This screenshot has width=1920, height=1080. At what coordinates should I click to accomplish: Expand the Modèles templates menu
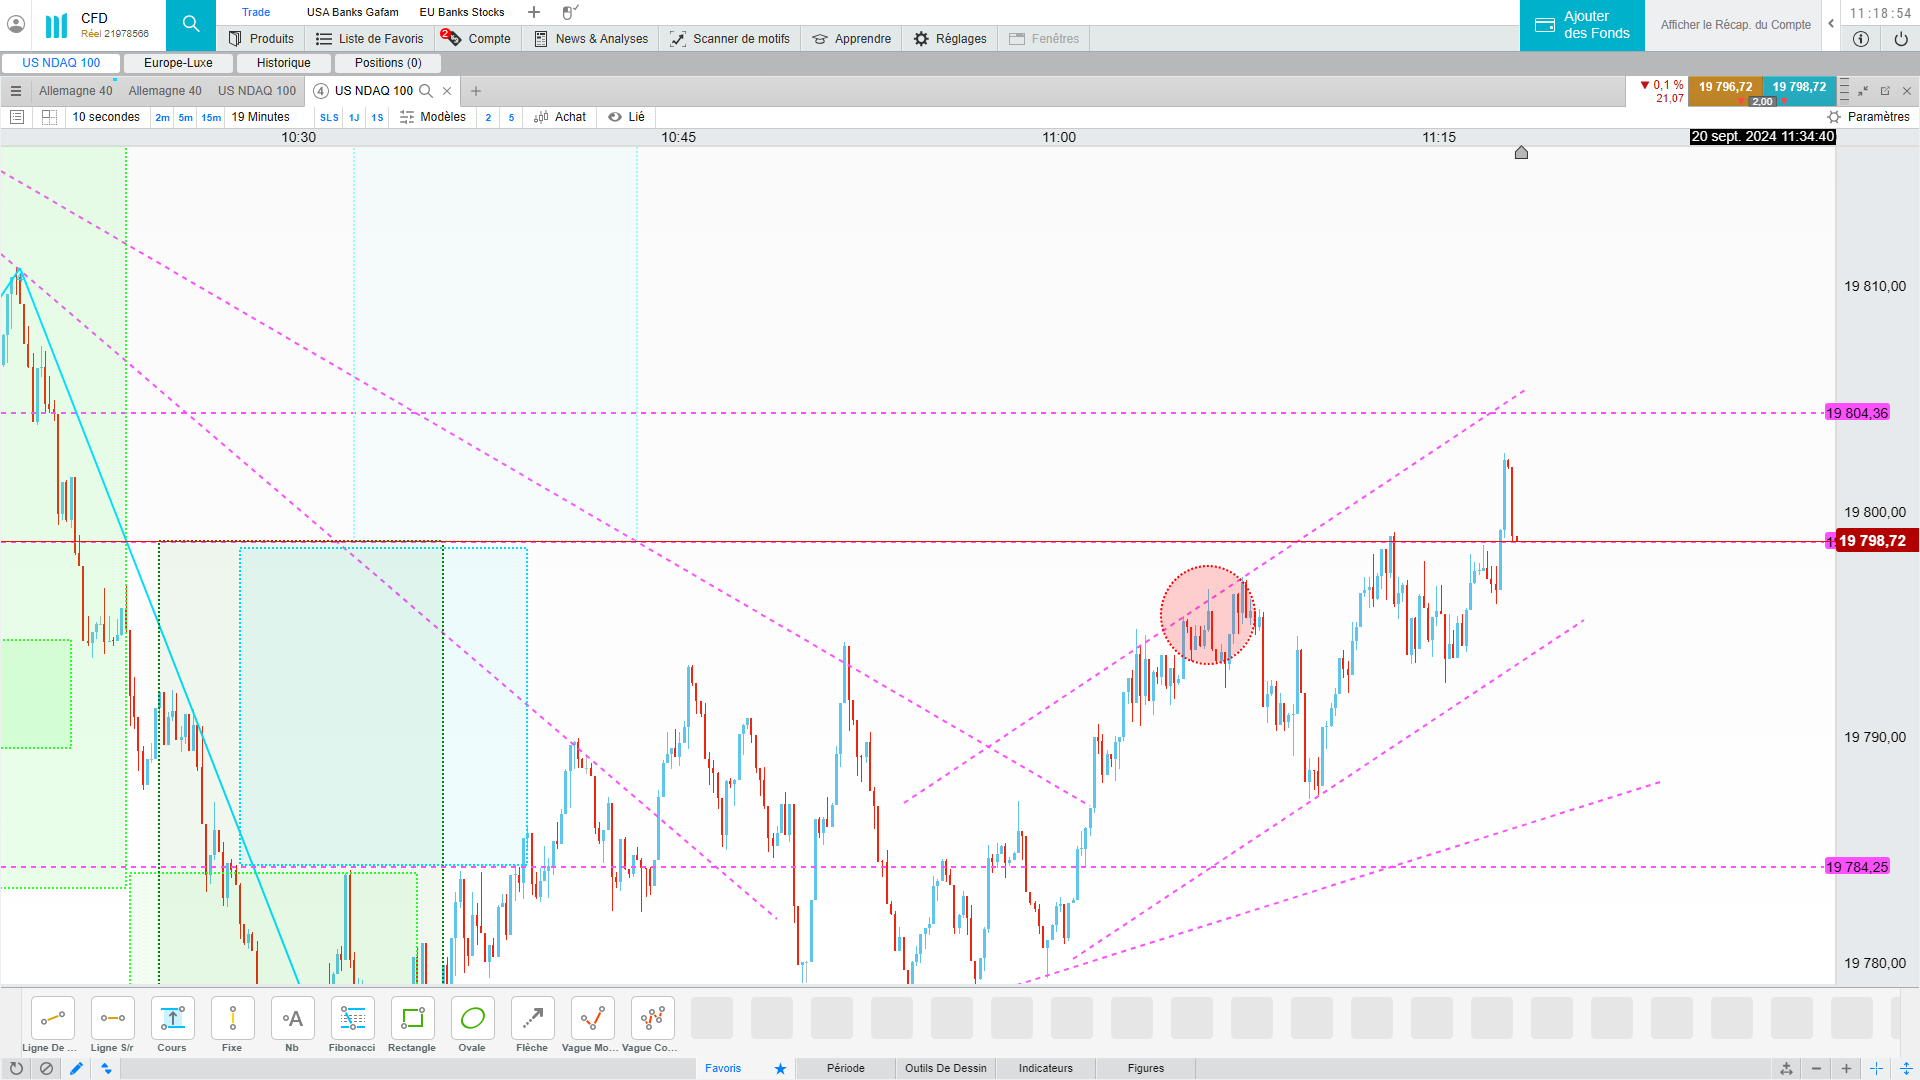coord(433,117)
